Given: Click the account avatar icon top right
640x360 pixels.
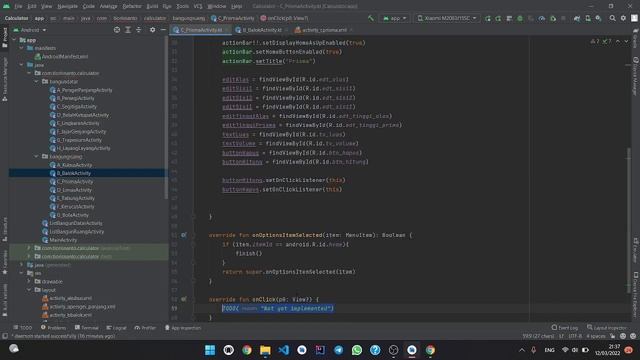Looking at the screenshot, I should coord(634,18).
